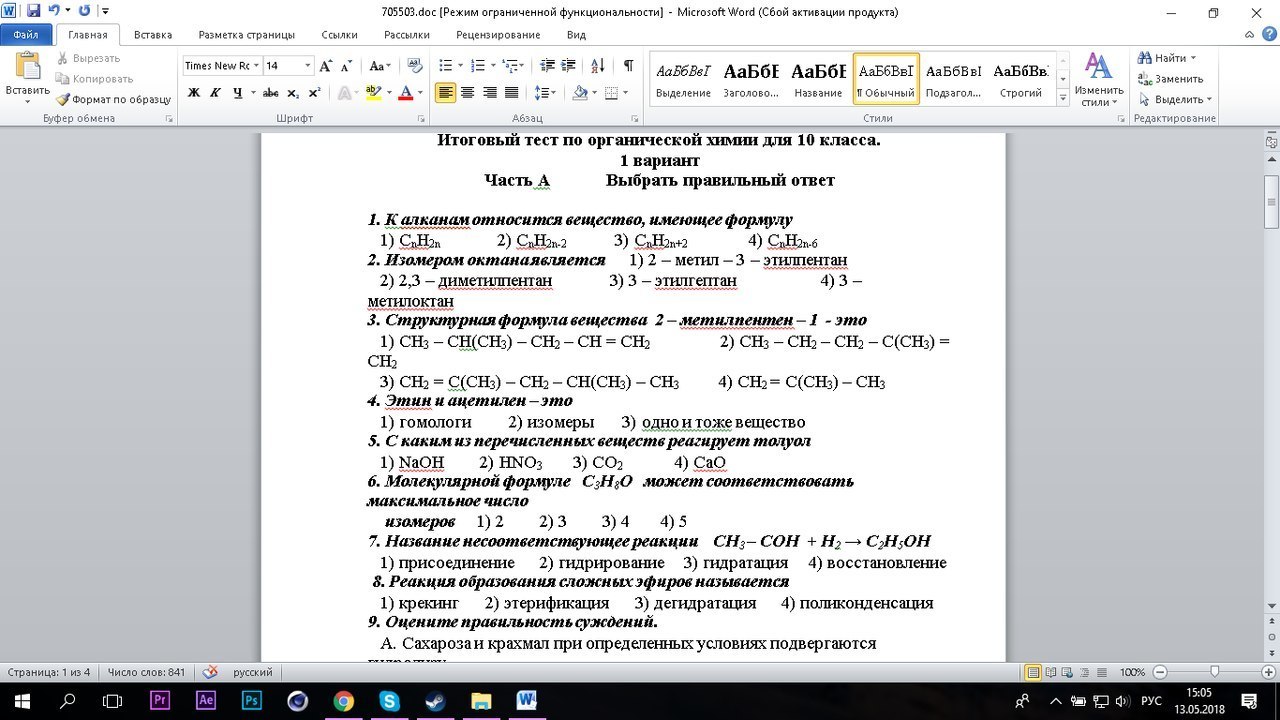Click the superscript x² icon

[314, 93]
